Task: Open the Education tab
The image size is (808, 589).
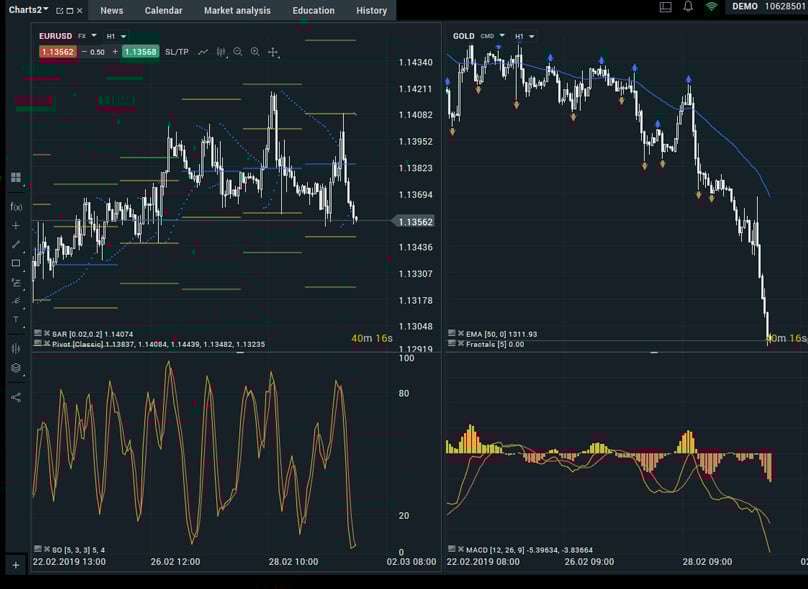Action: click(x=313, y=10)
